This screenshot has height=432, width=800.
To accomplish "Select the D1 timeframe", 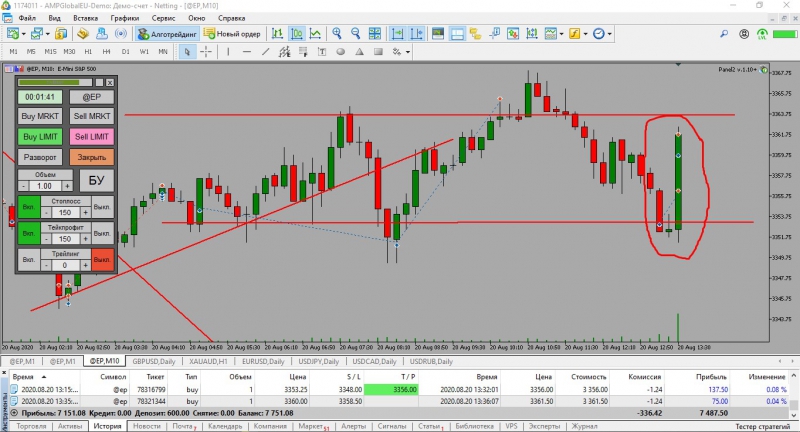I will [126, 52].
